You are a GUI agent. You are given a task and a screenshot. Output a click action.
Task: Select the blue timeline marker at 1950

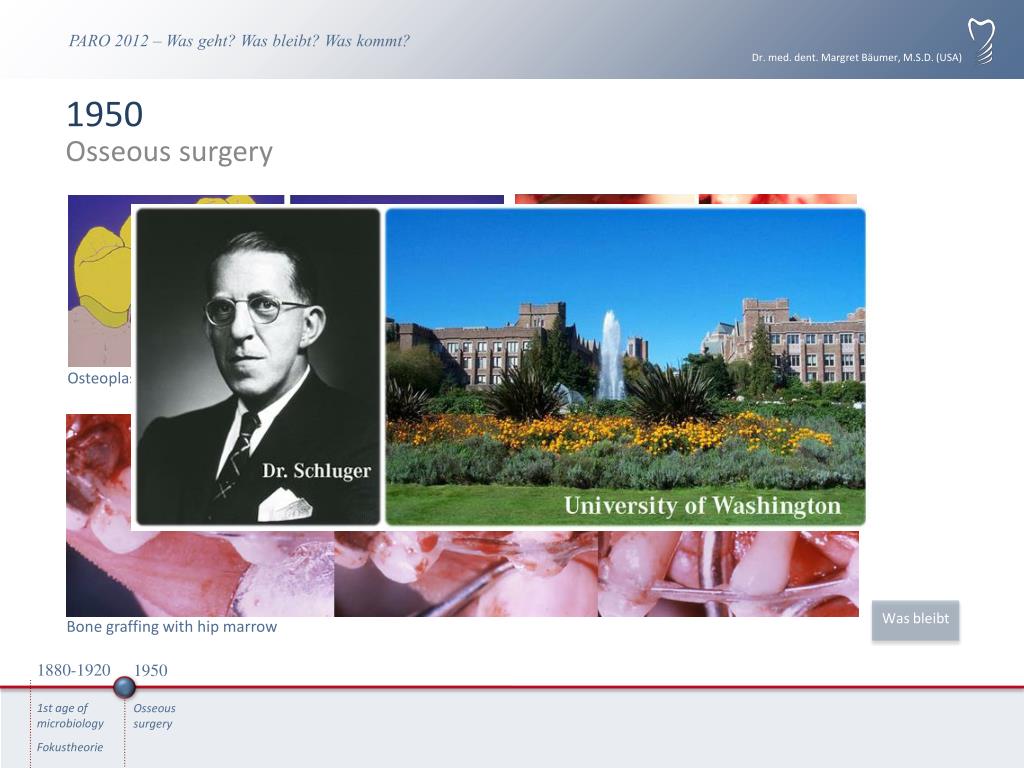tap(124, 687)
